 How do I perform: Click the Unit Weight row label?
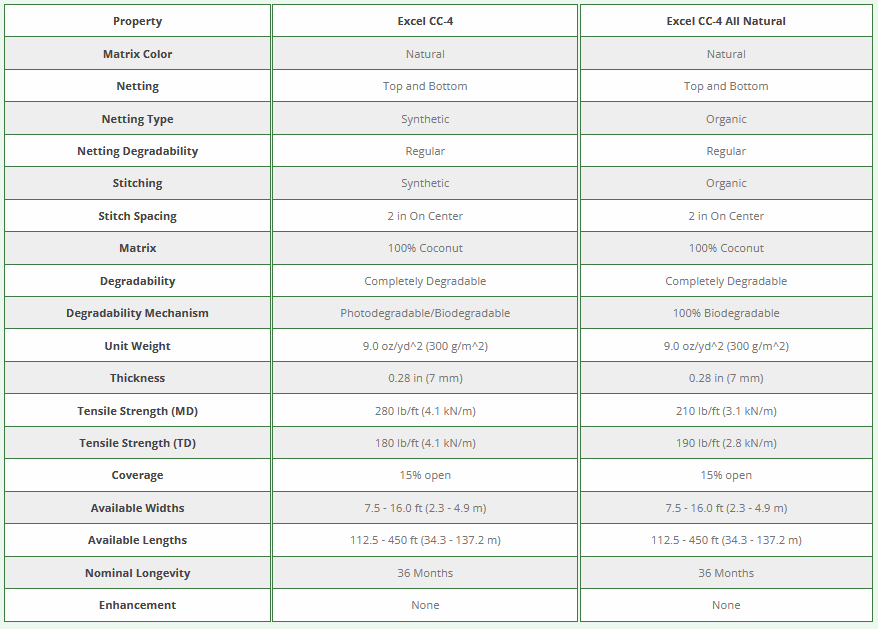(x=137, y=346)
